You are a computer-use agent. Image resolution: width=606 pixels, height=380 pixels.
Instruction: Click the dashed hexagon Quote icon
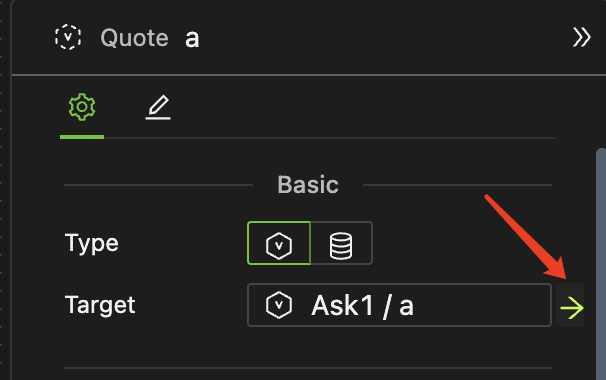(x=68, y=37)
